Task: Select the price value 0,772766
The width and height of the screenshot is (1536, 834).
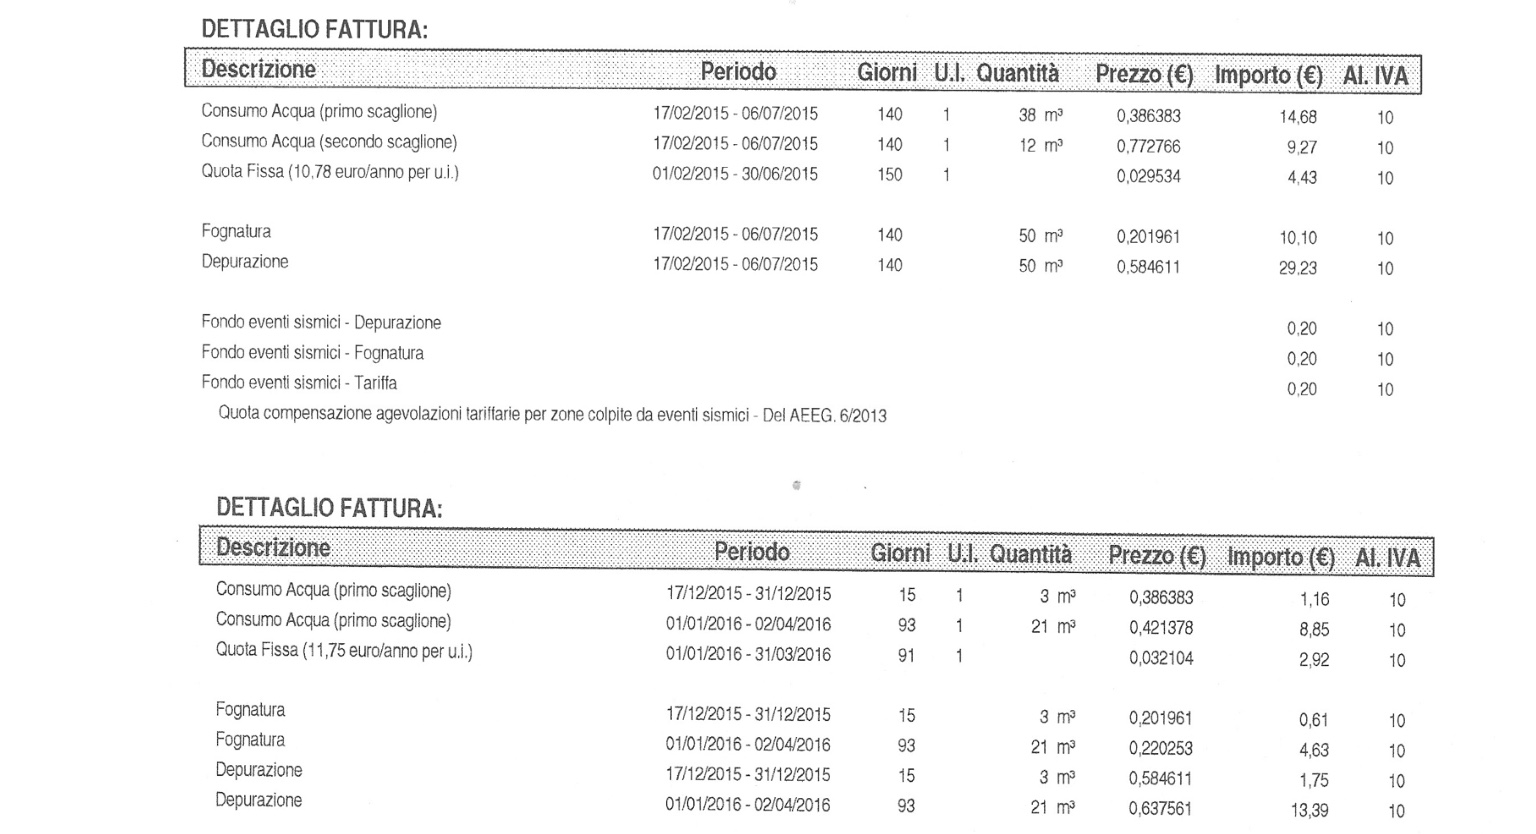Action: point(1148,147)
